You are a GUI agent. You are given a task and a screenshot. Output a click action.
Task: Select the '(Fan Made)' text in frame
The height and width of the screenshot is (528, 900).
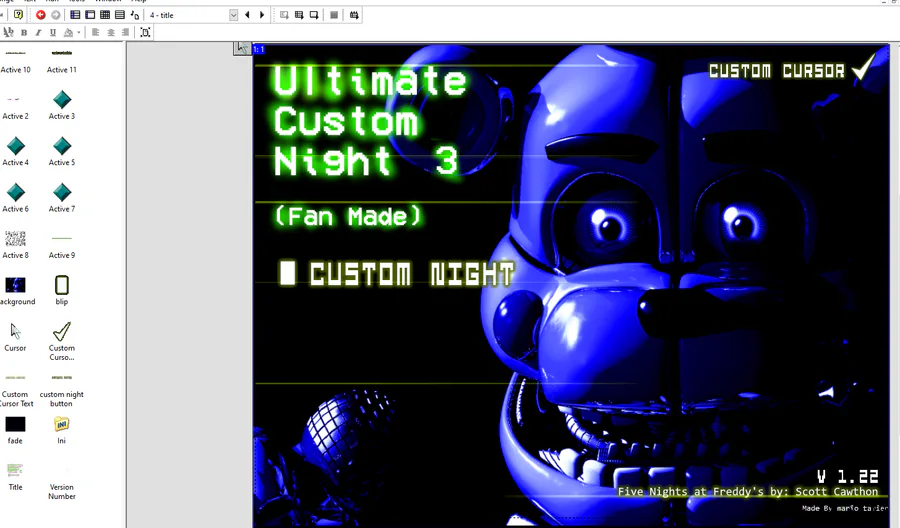348,216
